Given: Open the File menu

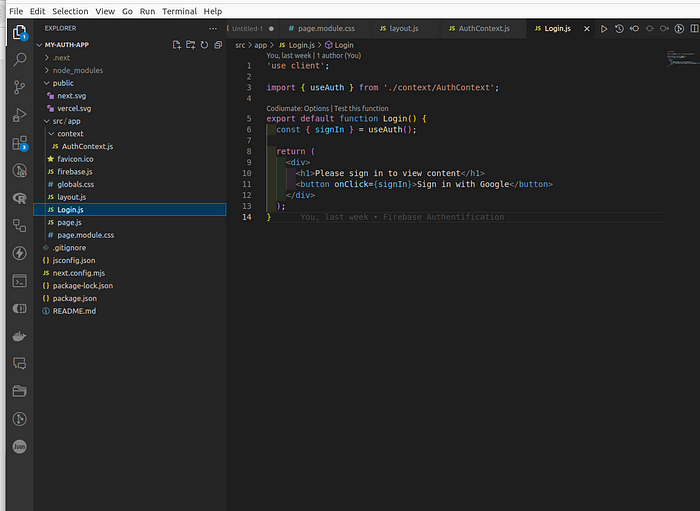Looking at the screenshot, I should [x=16, y=11].
